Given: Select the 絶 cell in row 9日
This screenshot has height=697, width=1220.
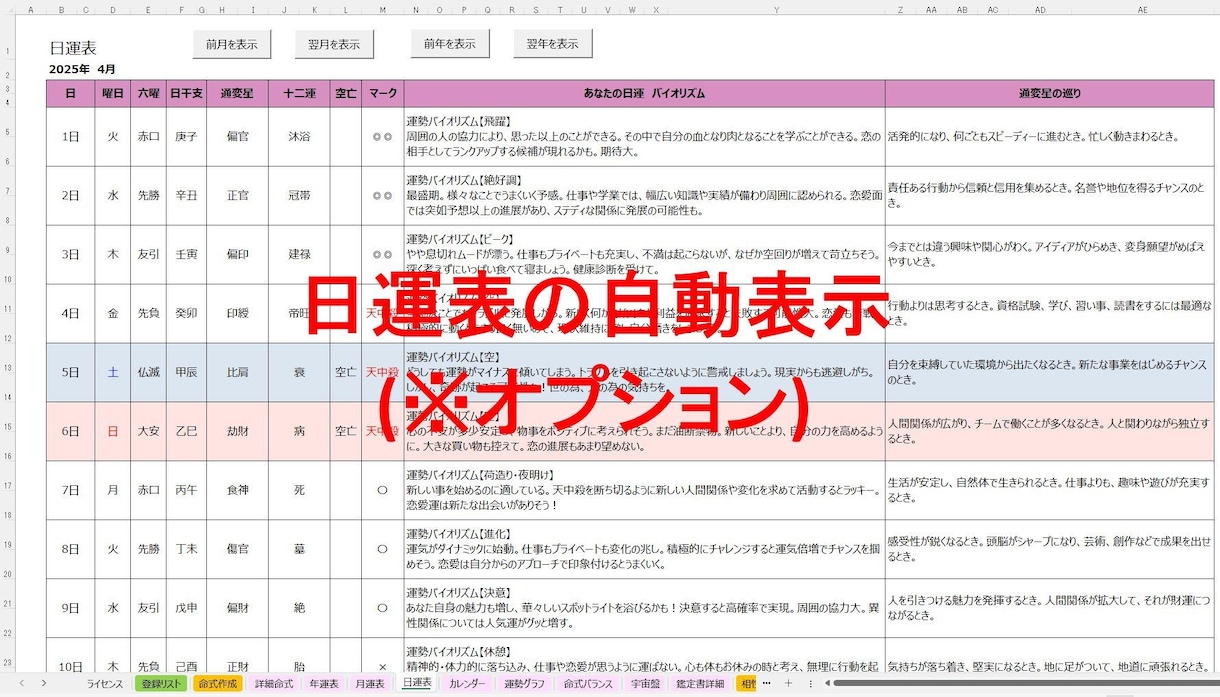Looking at the screenshot, I should [299, 608].
